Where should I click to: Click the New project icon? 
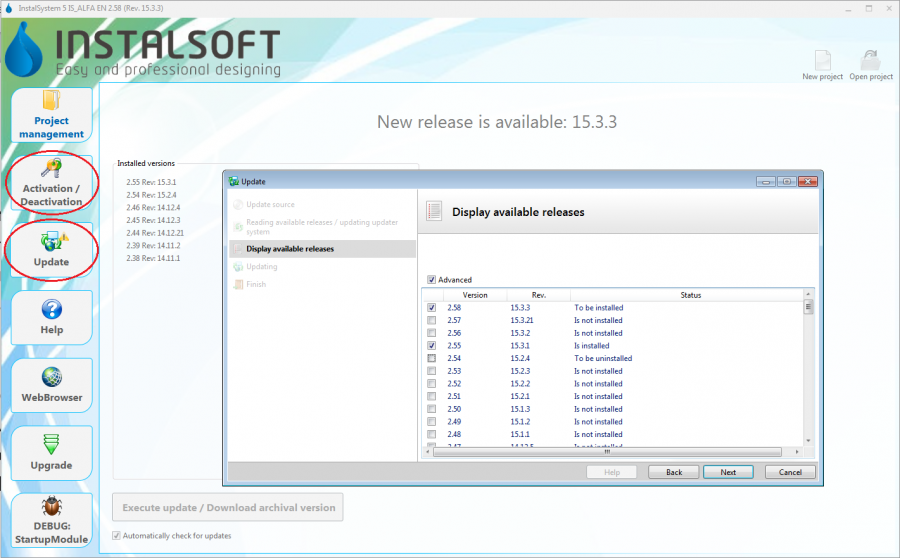point(822,62)
